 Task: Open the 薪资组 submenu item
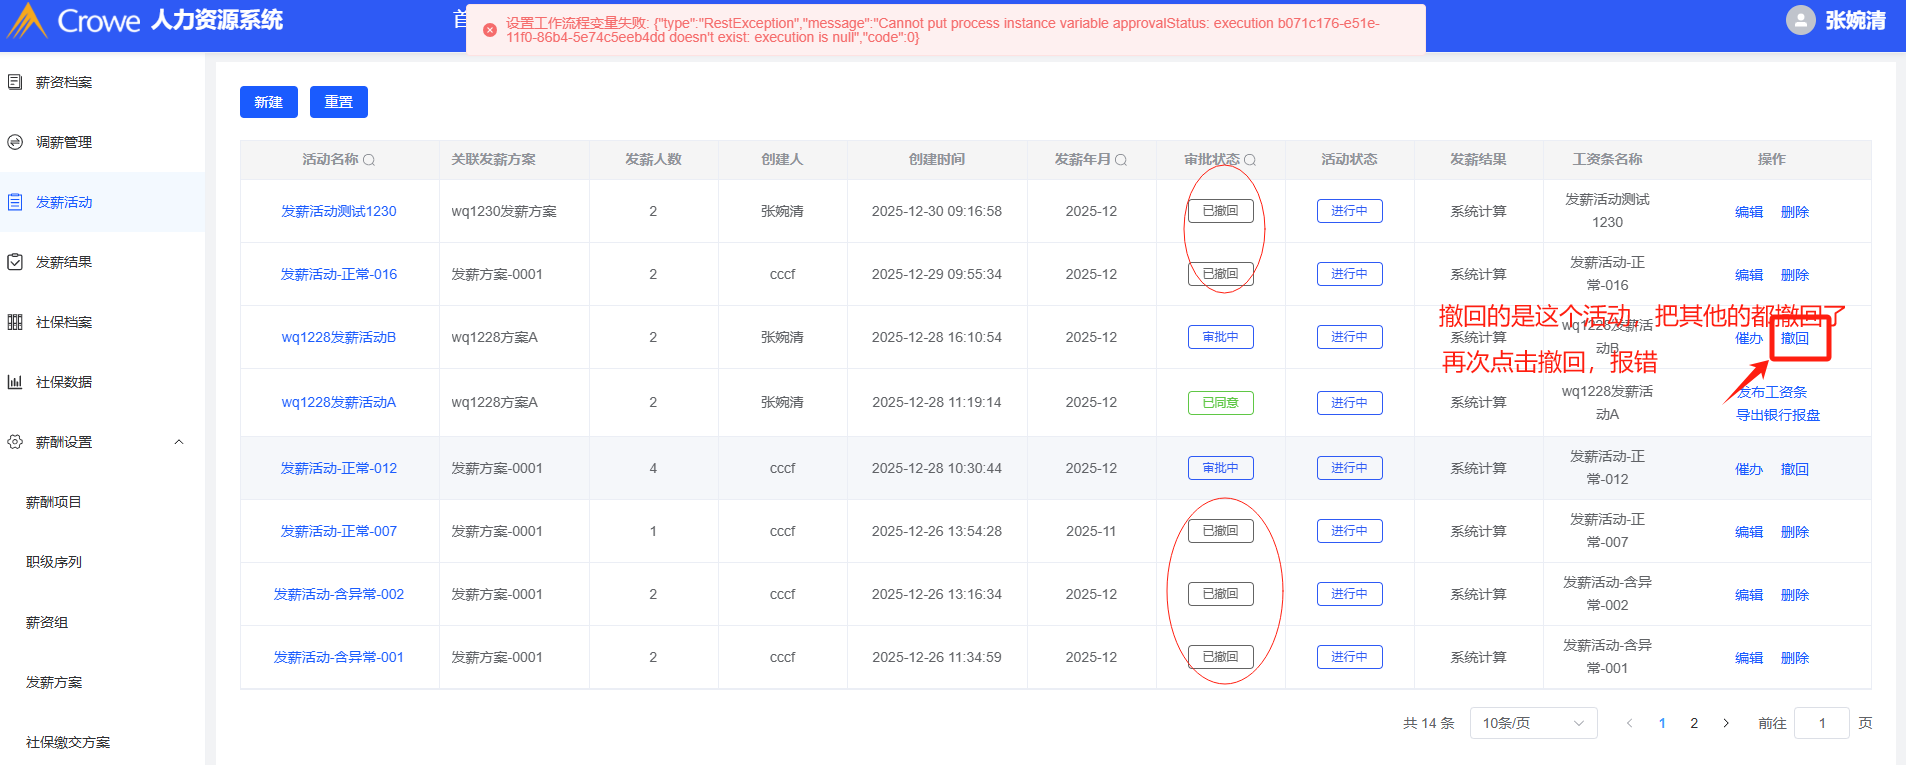pos(47,622)
